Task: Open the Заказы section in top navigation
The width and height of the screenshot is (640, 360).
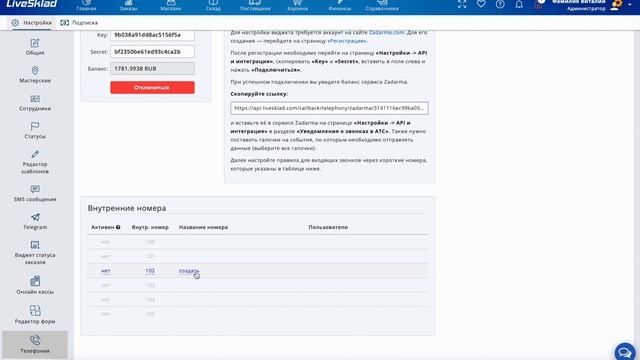Action: (129, 6)
